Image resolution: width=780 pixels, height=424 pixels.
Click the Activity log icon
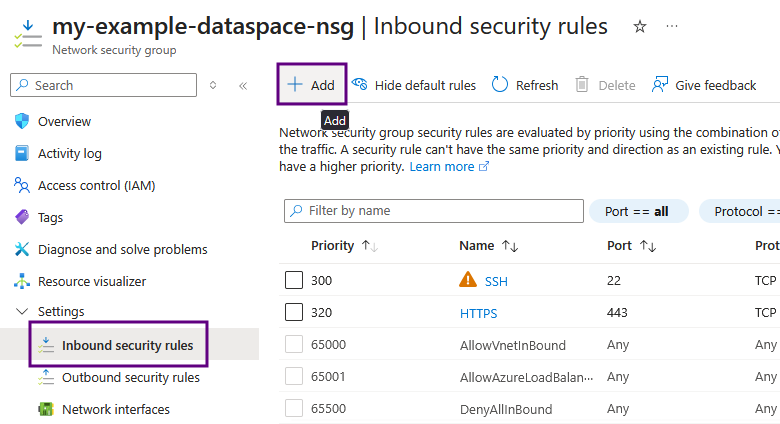click(x=22, y=153)
